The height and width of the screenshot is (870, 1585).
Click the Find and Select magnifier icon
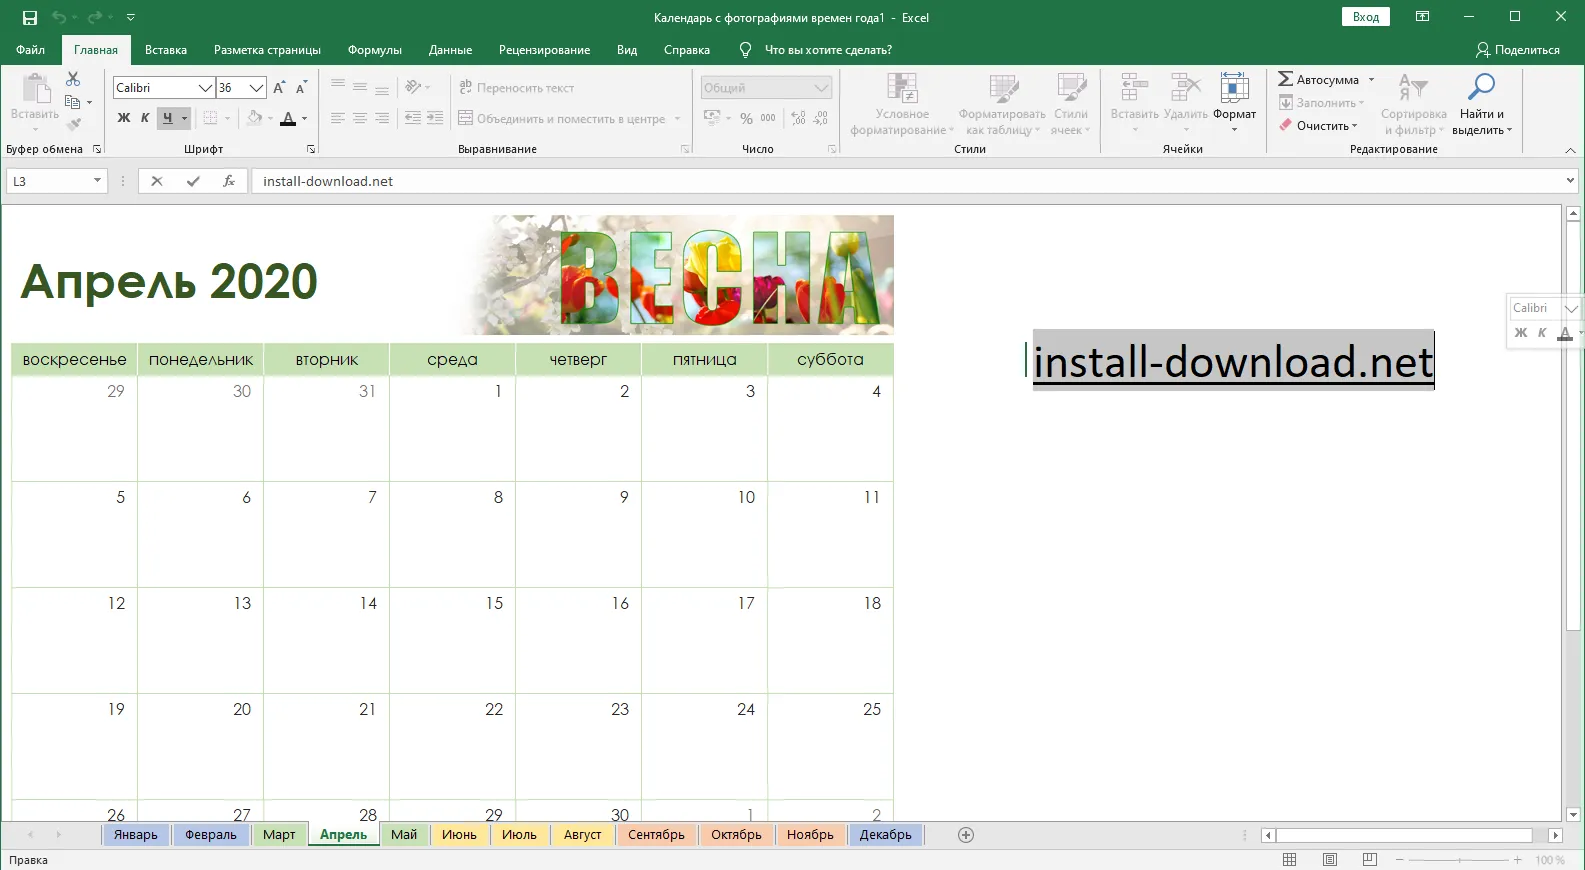coord(1480,87)
